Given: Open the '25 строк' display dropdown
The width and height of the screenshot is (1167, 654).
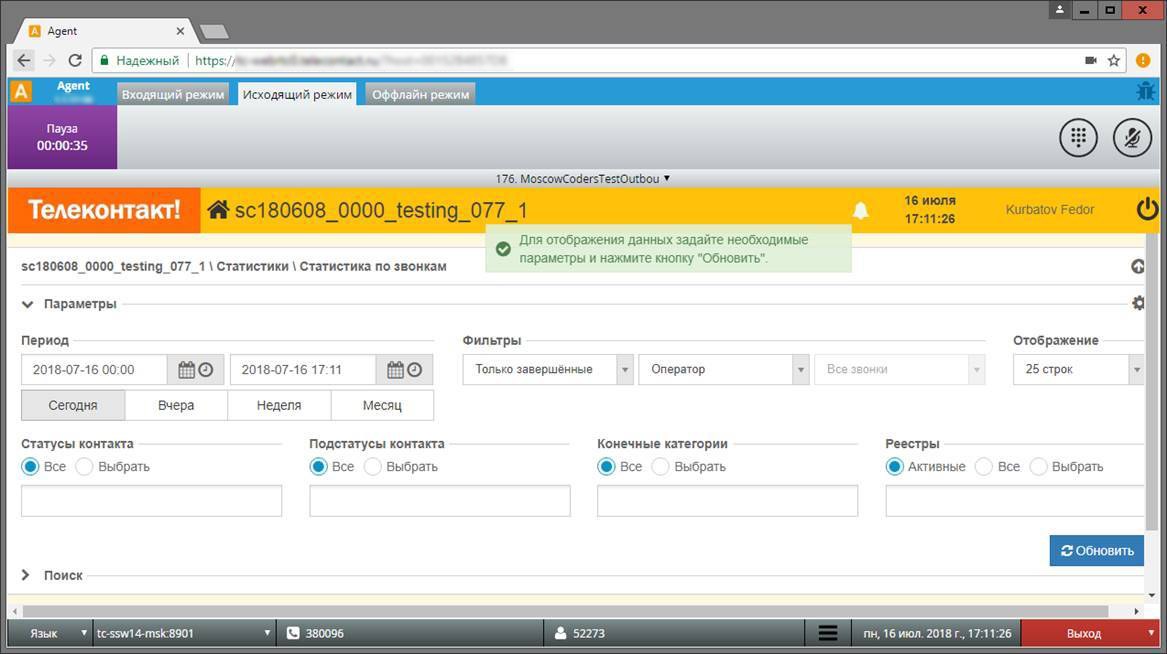Looking at the screenshot, I should 1078,369.
